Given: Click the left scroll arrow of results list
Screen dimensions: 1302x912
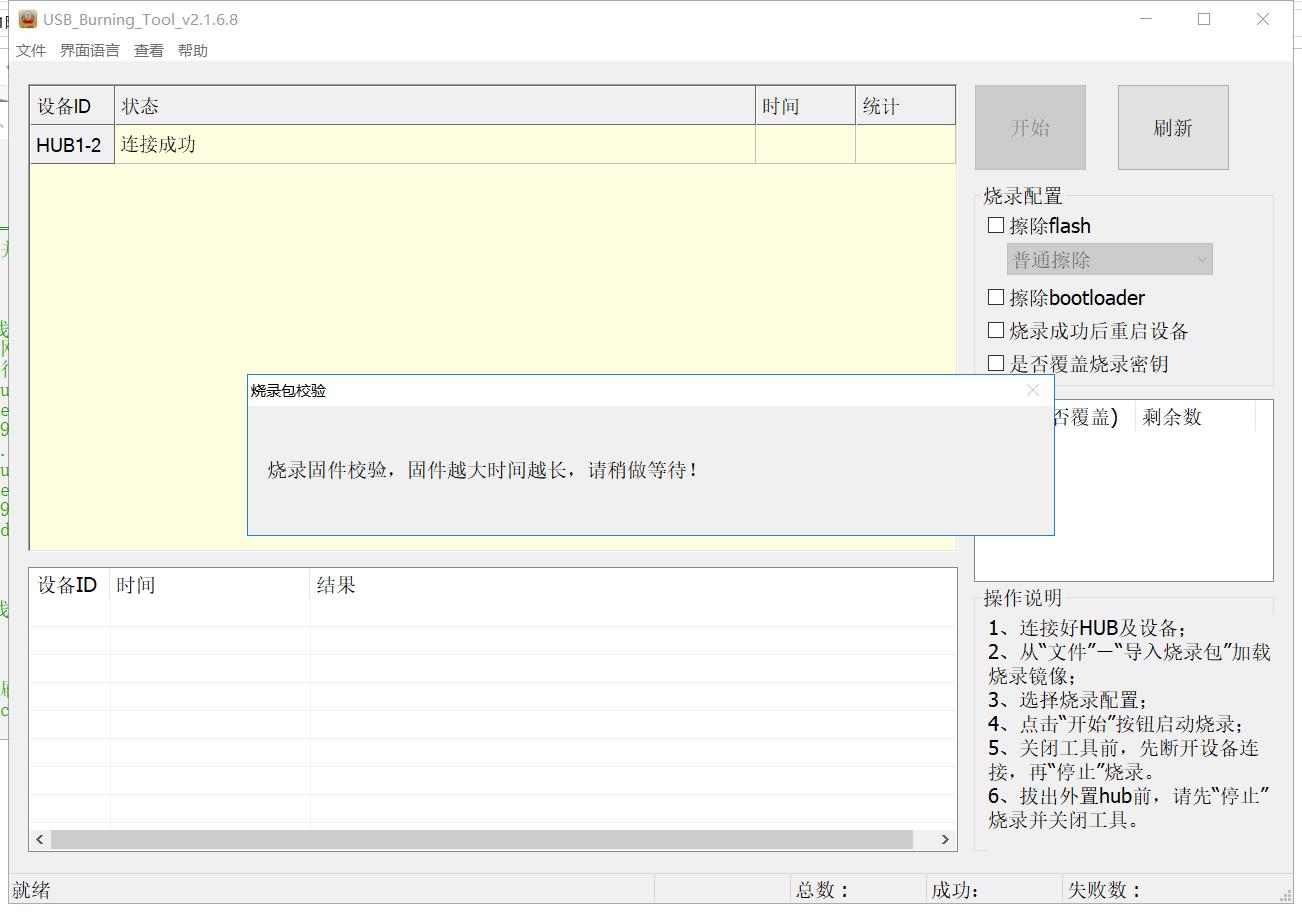Looking at the screenshot, I should pyautogui.click(x=40, y=839).
